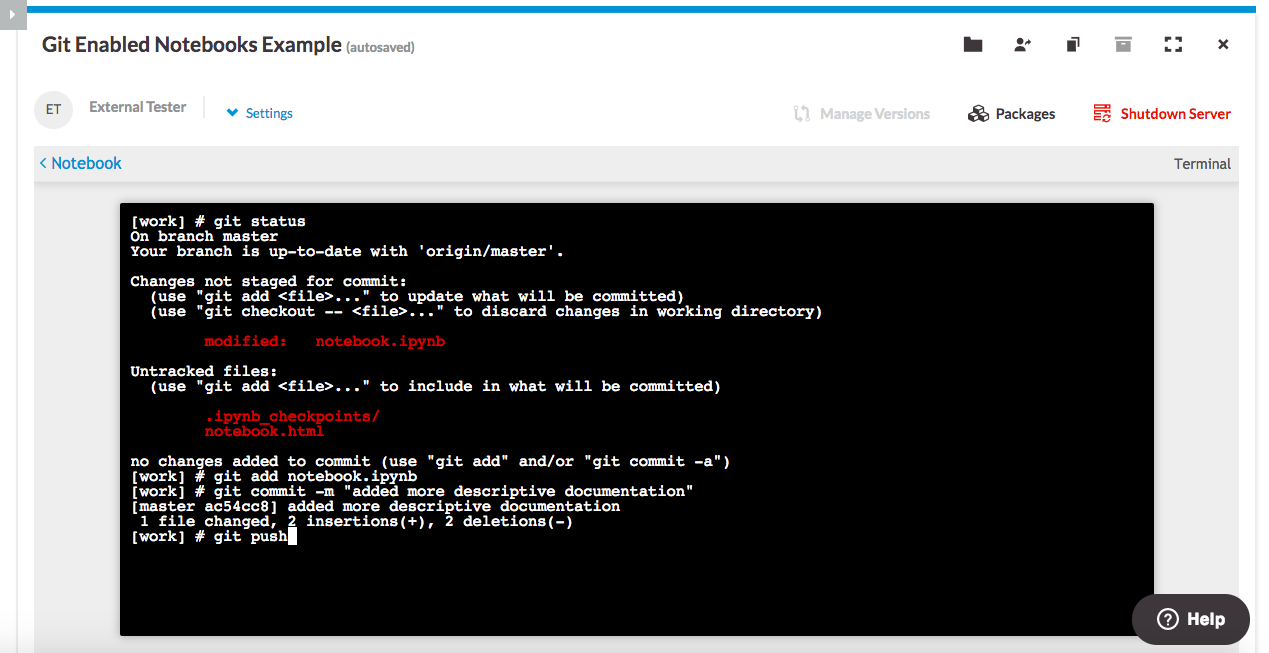Screen dimensions: 1269x653
Task: Select the Terminal tab label
Action: click(x=1202, y=164)
